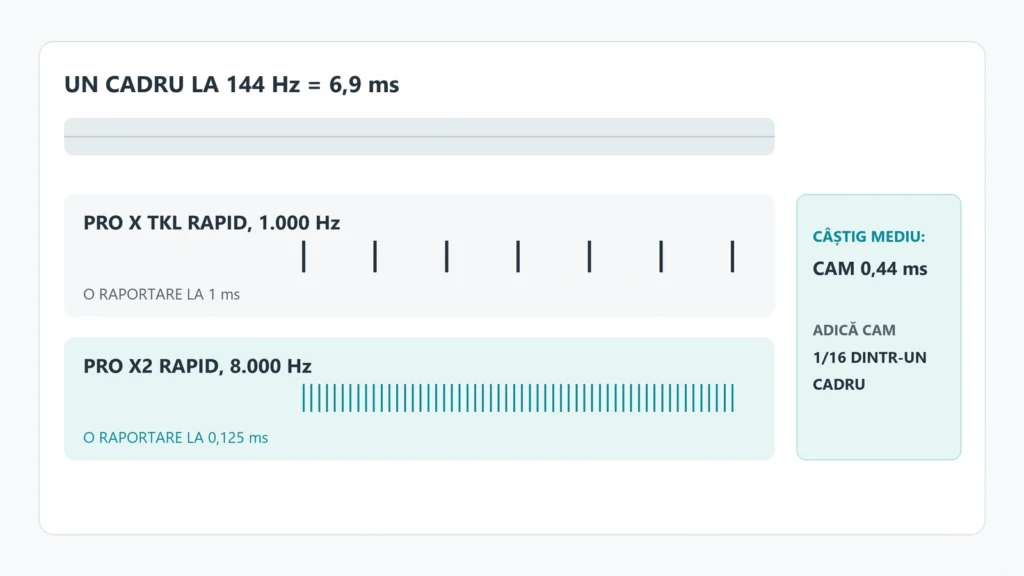Select the 'PRO X TKL RAPID, 1.000 Hz' title

212,223
